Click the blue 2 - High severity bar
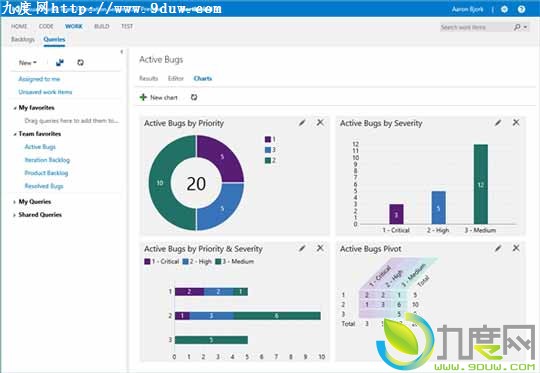The height and width of the screenshot is (373, 540). coord(438,208)
